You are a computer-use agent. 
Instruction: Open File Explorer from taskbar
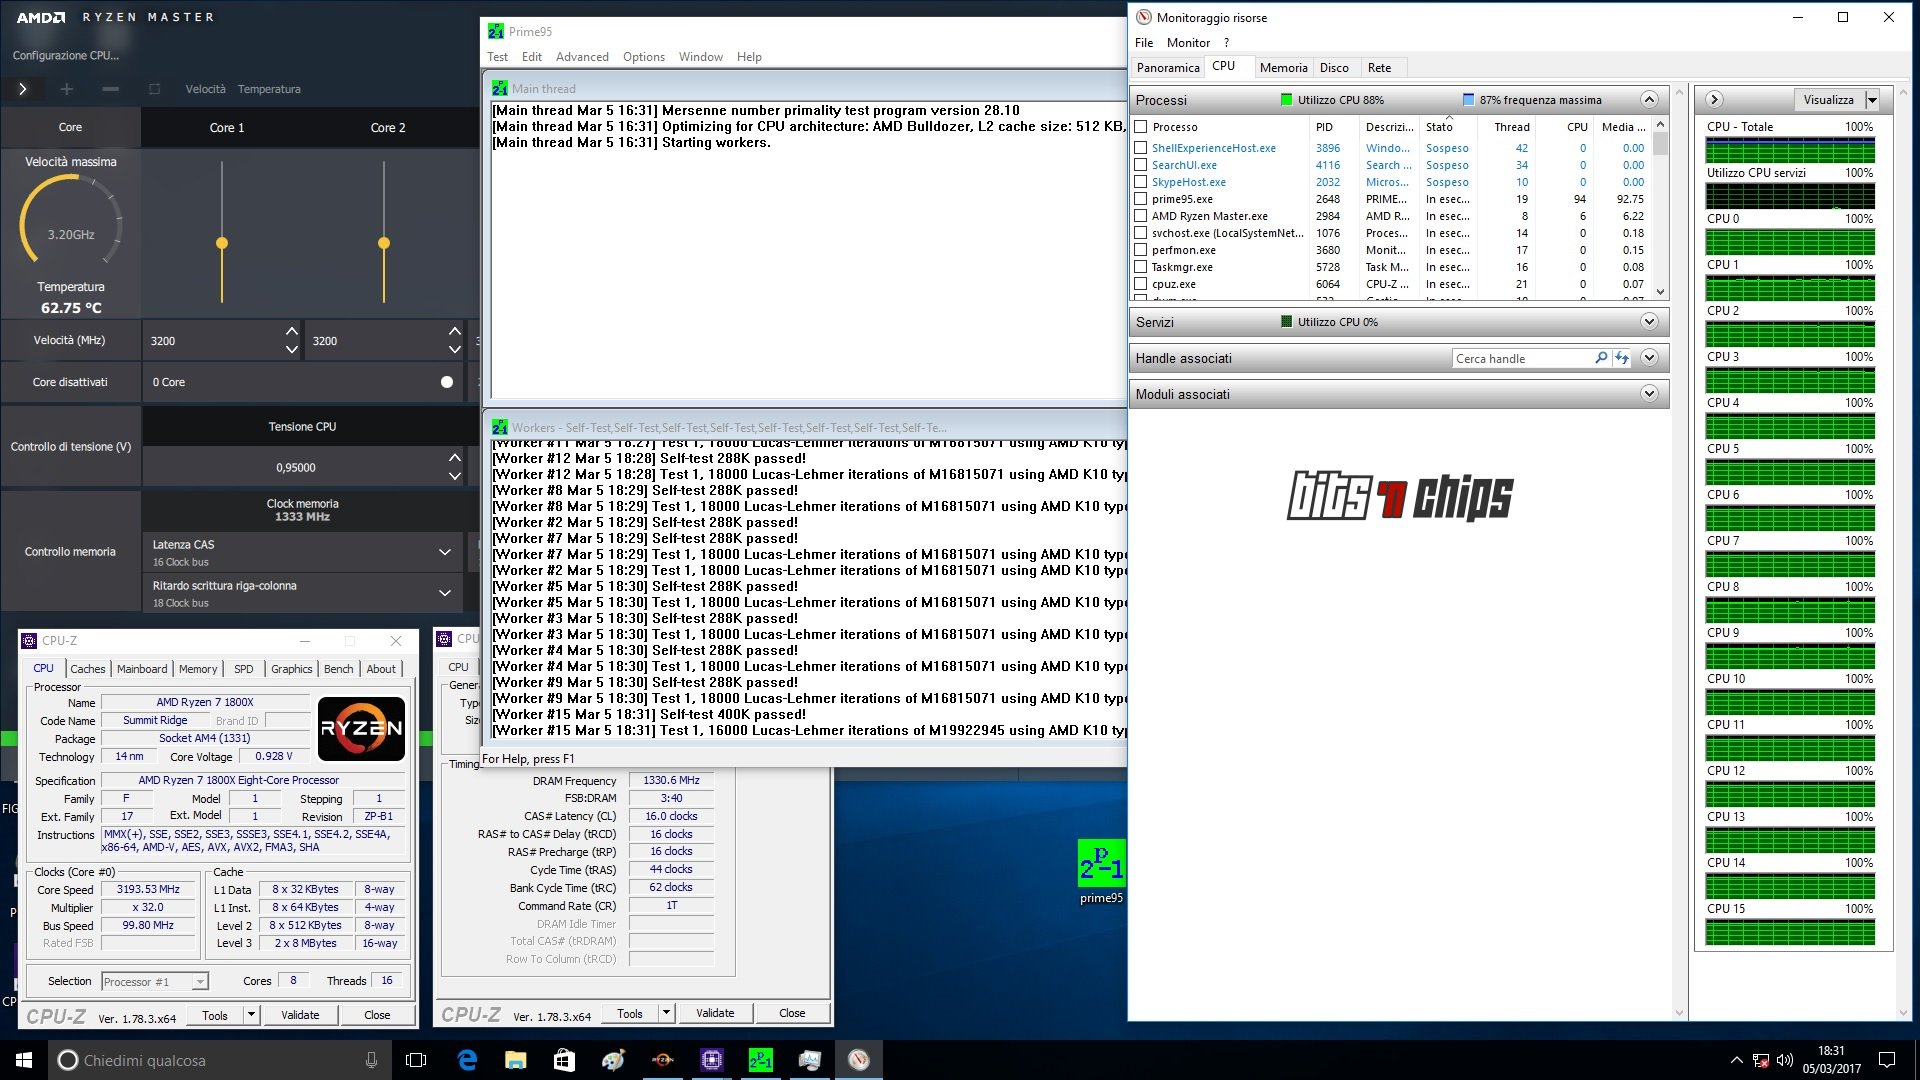515,1060
